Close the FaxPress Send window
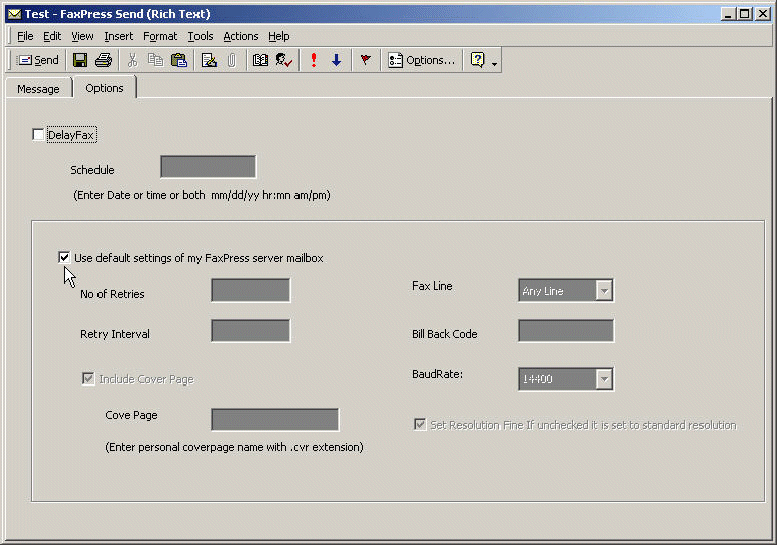This screenshot has height=545, width=777. (763, 14)
